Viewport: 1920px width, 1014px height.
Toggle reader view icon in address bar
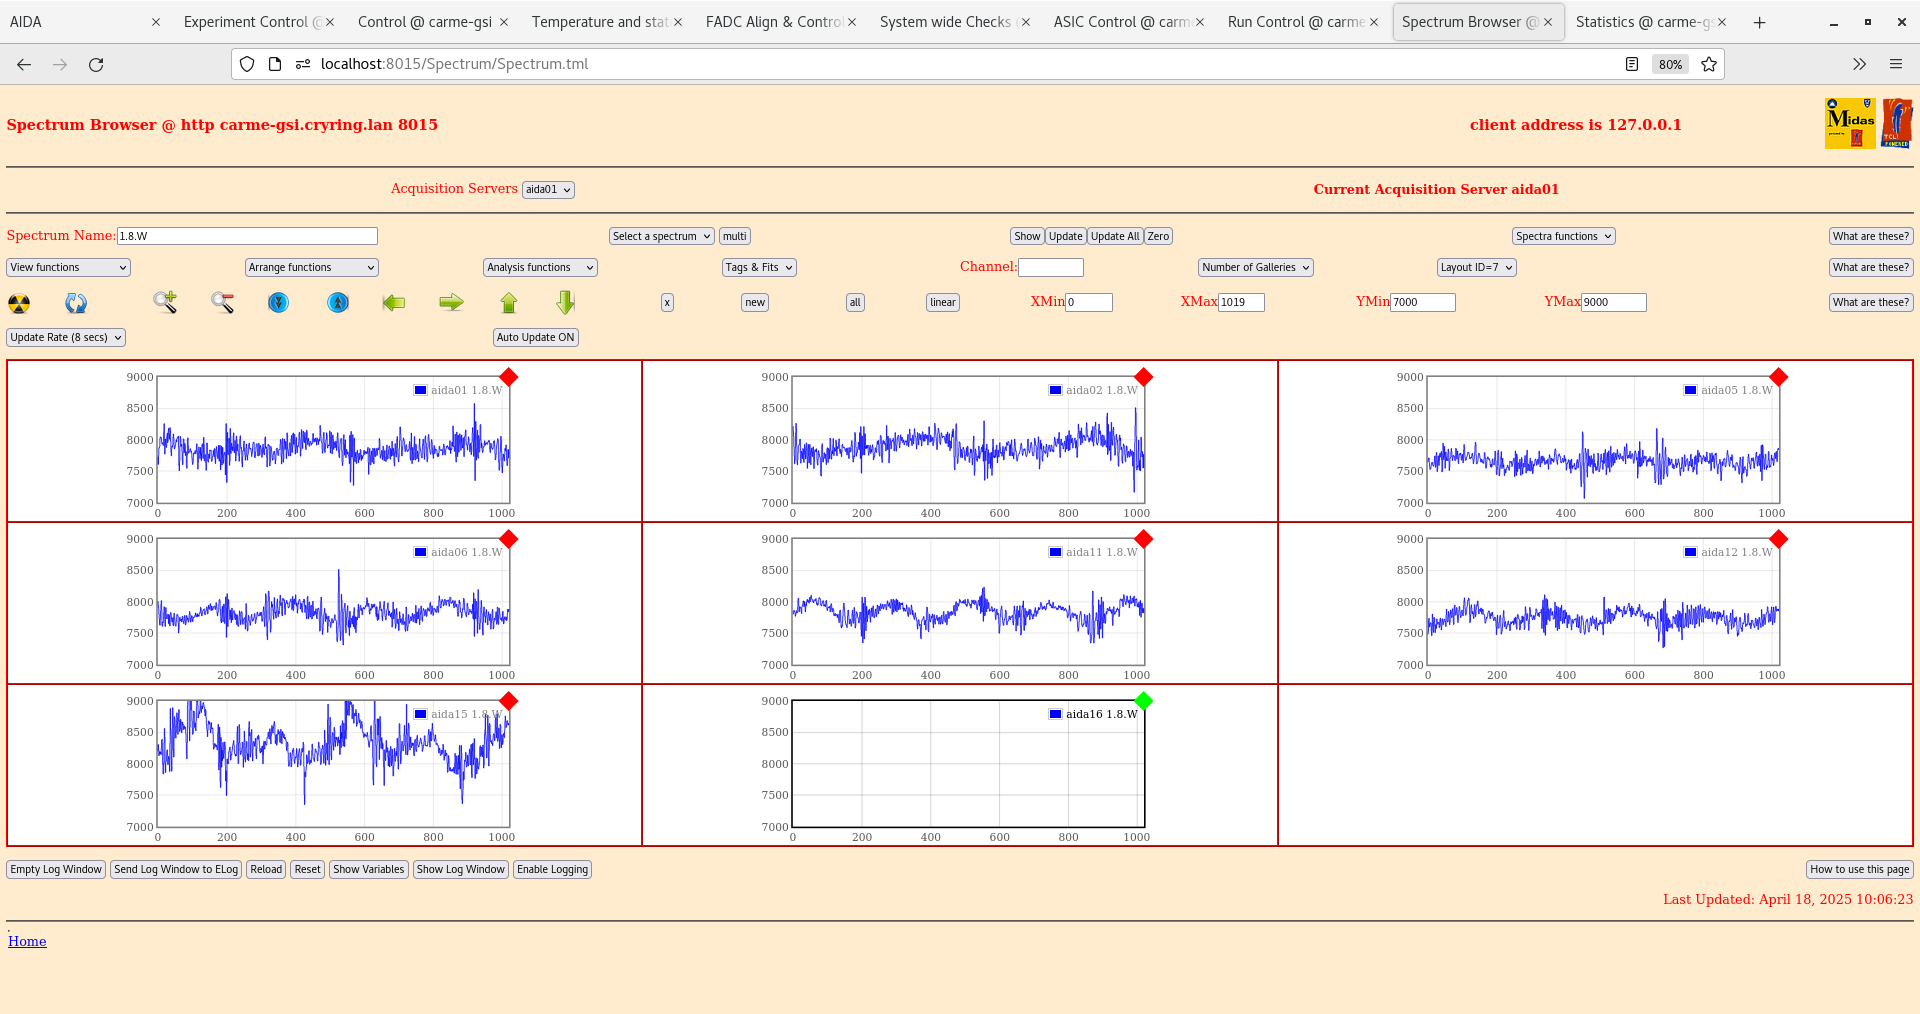point(1632,64)
